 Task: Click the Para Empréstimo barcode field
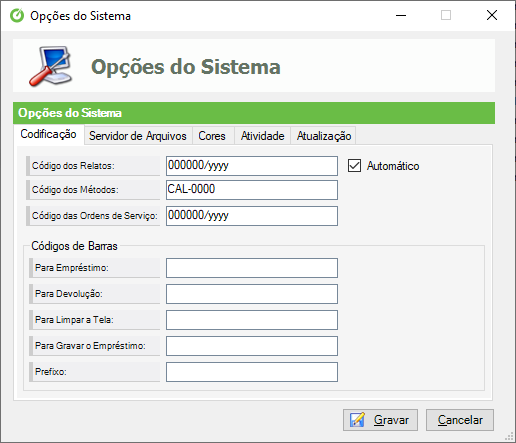[x=252, y=268]
